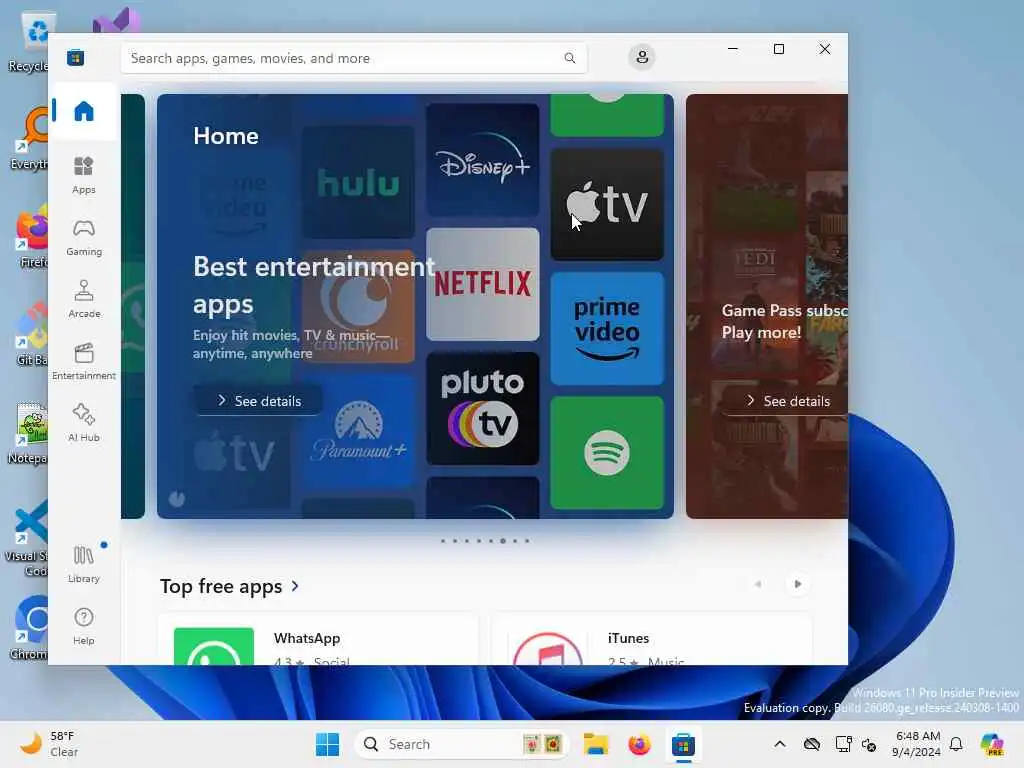Click the OneDrive cloud tray icon
1024x768 pixels.
(x=812, y=744)
